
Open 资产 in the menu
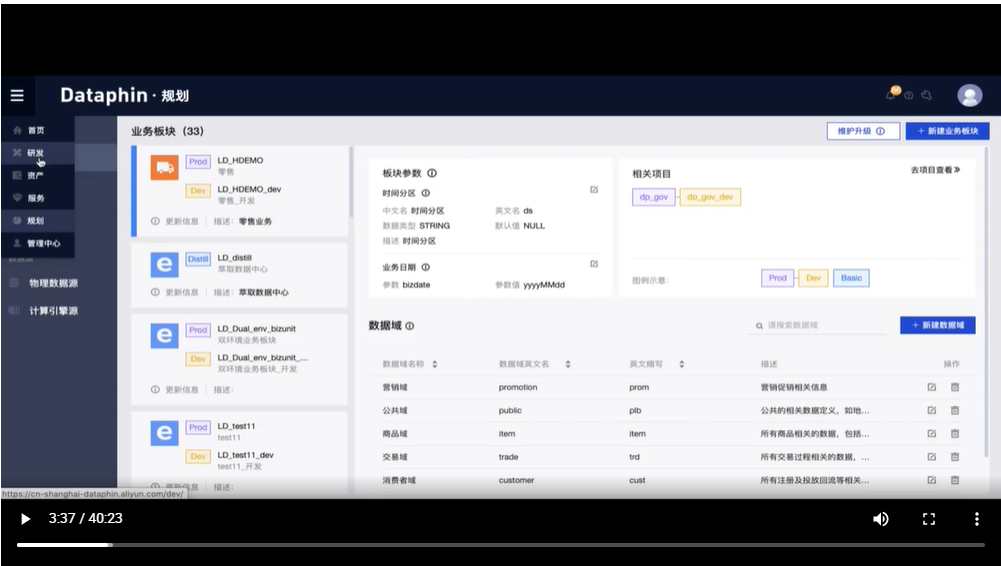click(38, 175)
